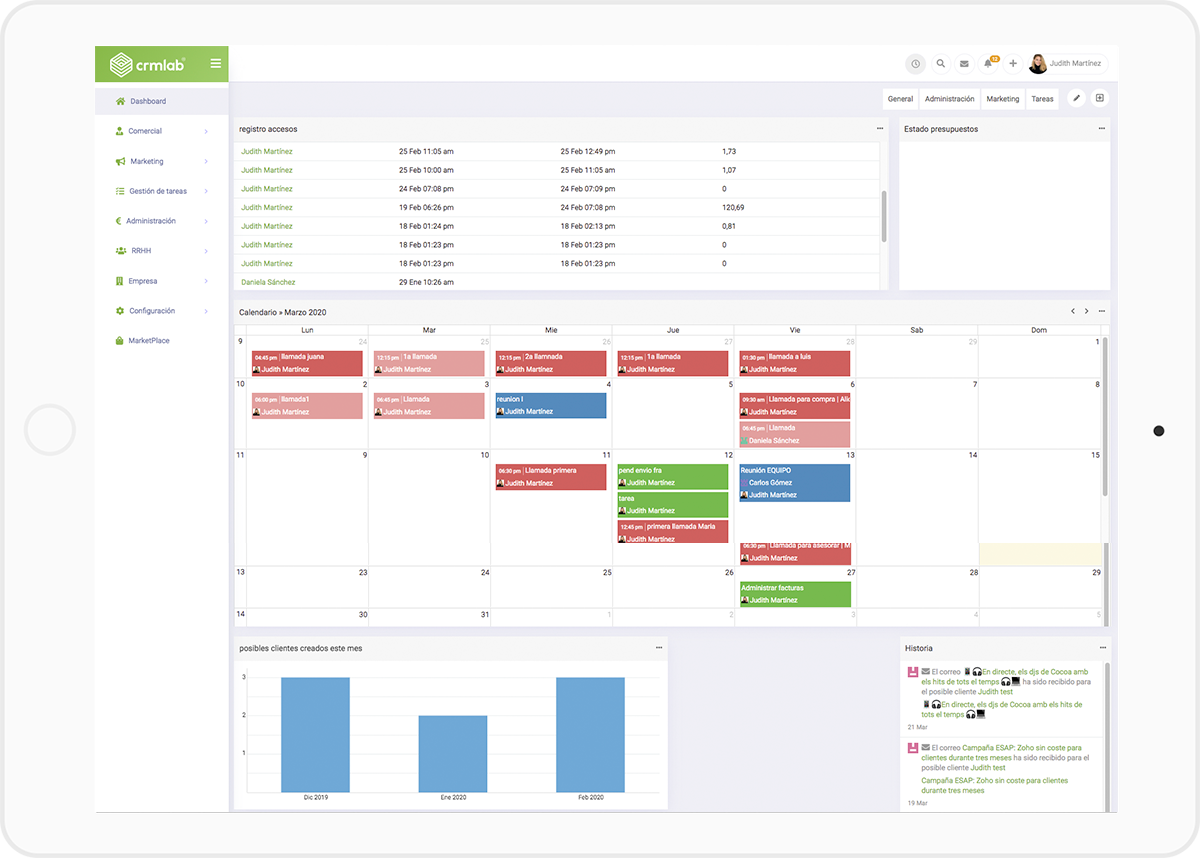Click the Comercial person icon in sidebar

point(119,131)
